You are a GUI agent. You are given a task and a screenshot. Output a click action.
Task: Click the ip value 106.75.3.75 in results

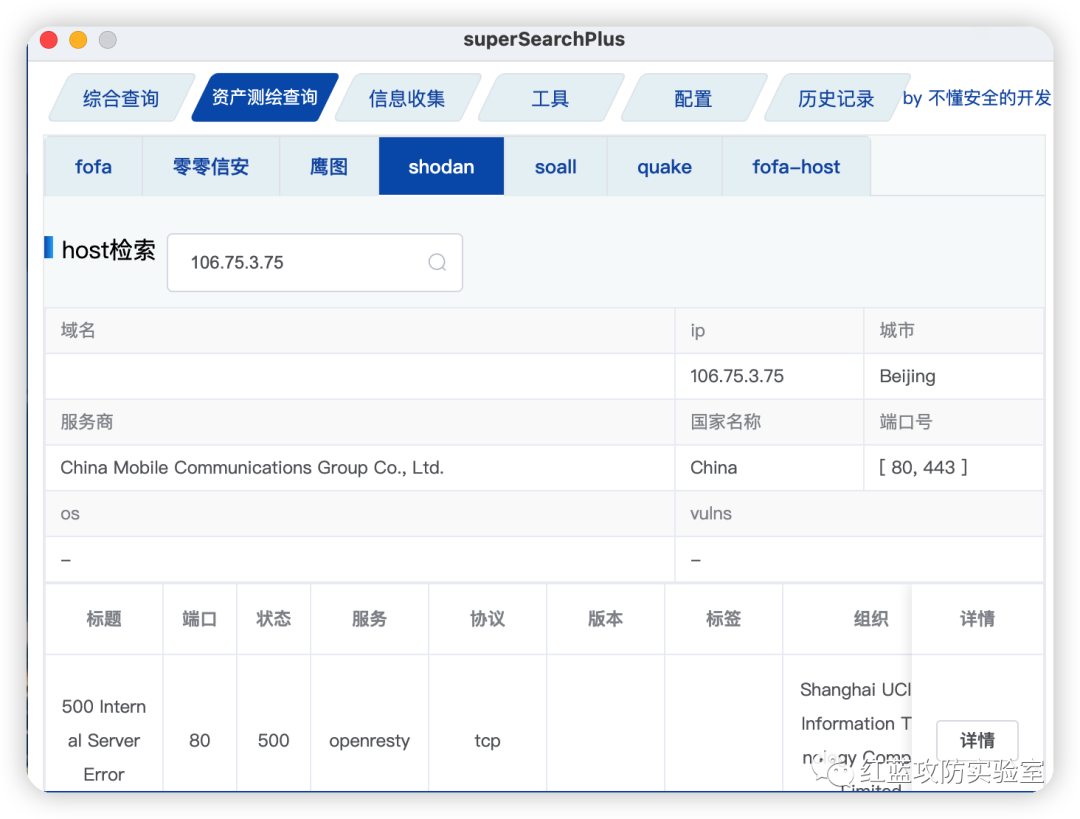pos(737,376)
